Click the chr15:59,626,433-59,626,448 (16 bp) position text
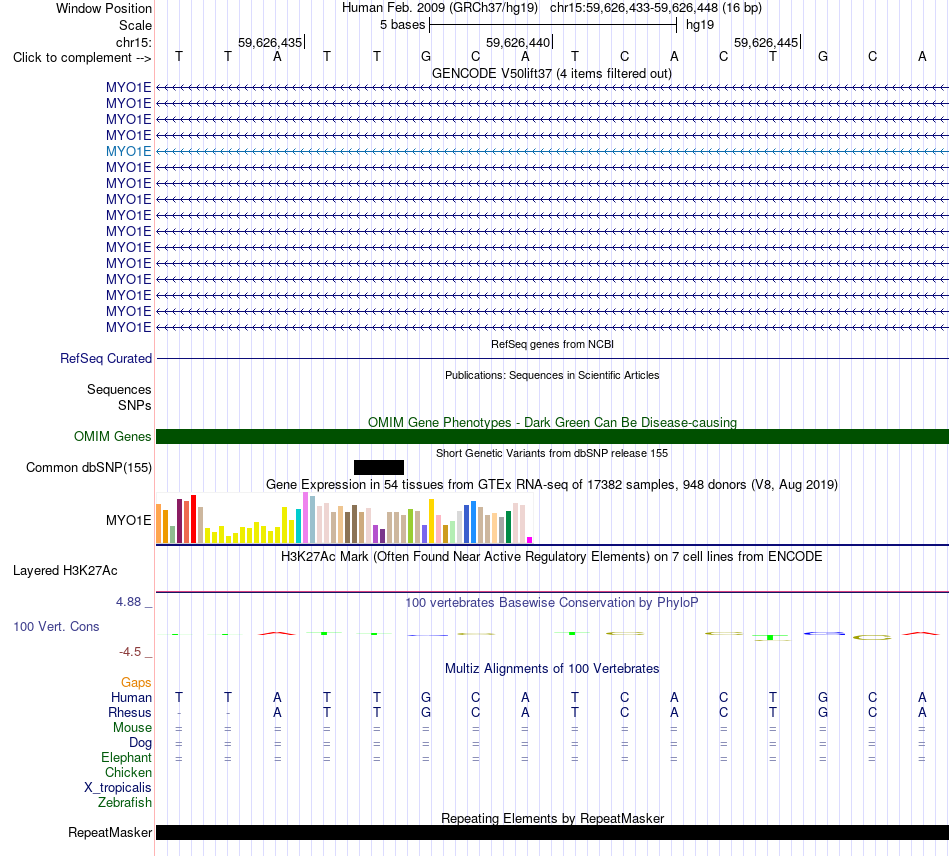 point(656,8)
